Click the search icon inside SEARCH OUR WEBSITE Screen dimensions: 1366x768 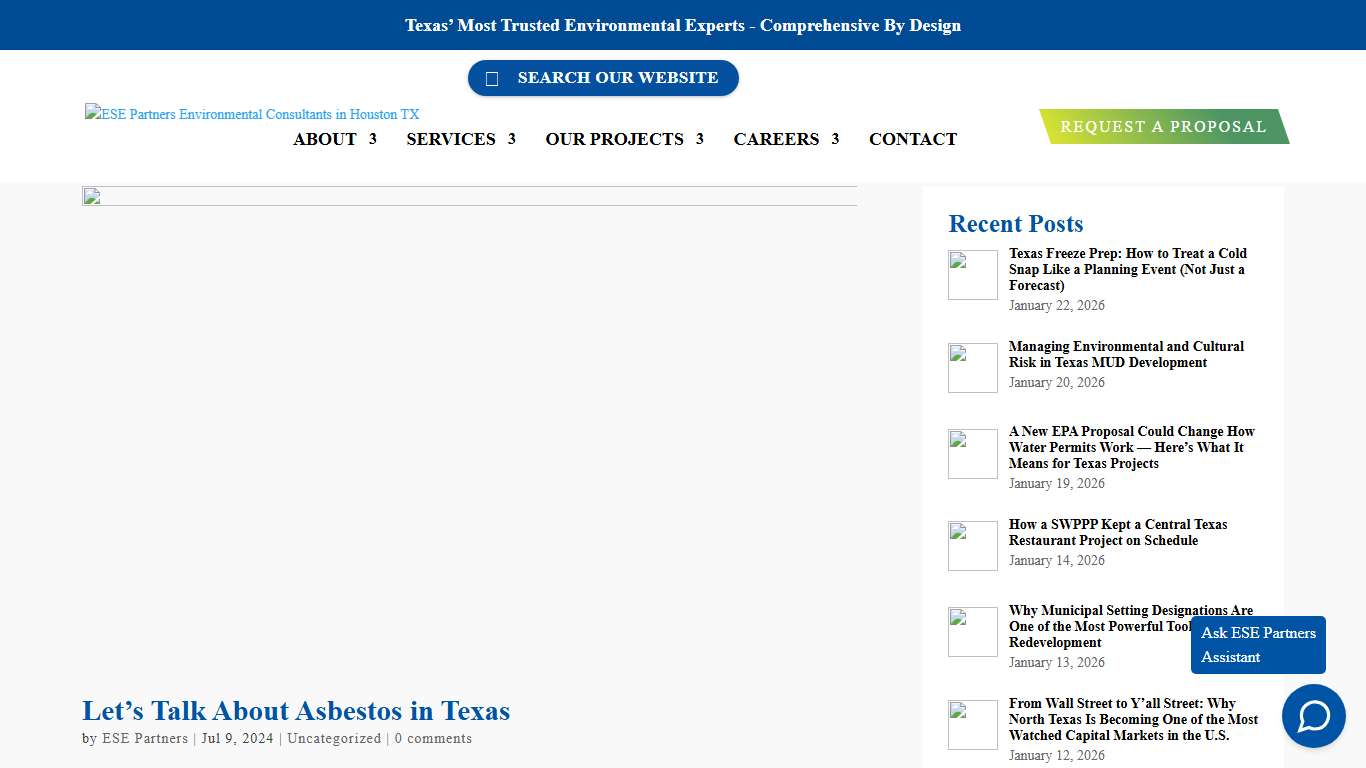coord(492,78)
